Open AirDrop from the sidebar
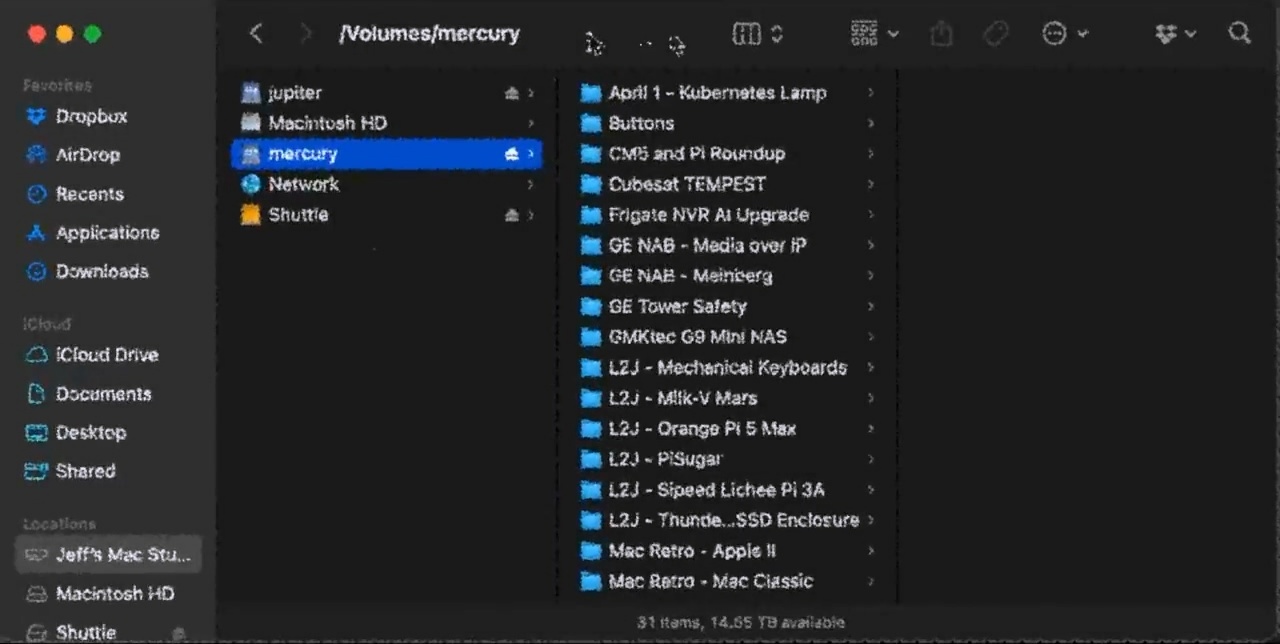Viewport: 1280px width, 644px height. 87,155
